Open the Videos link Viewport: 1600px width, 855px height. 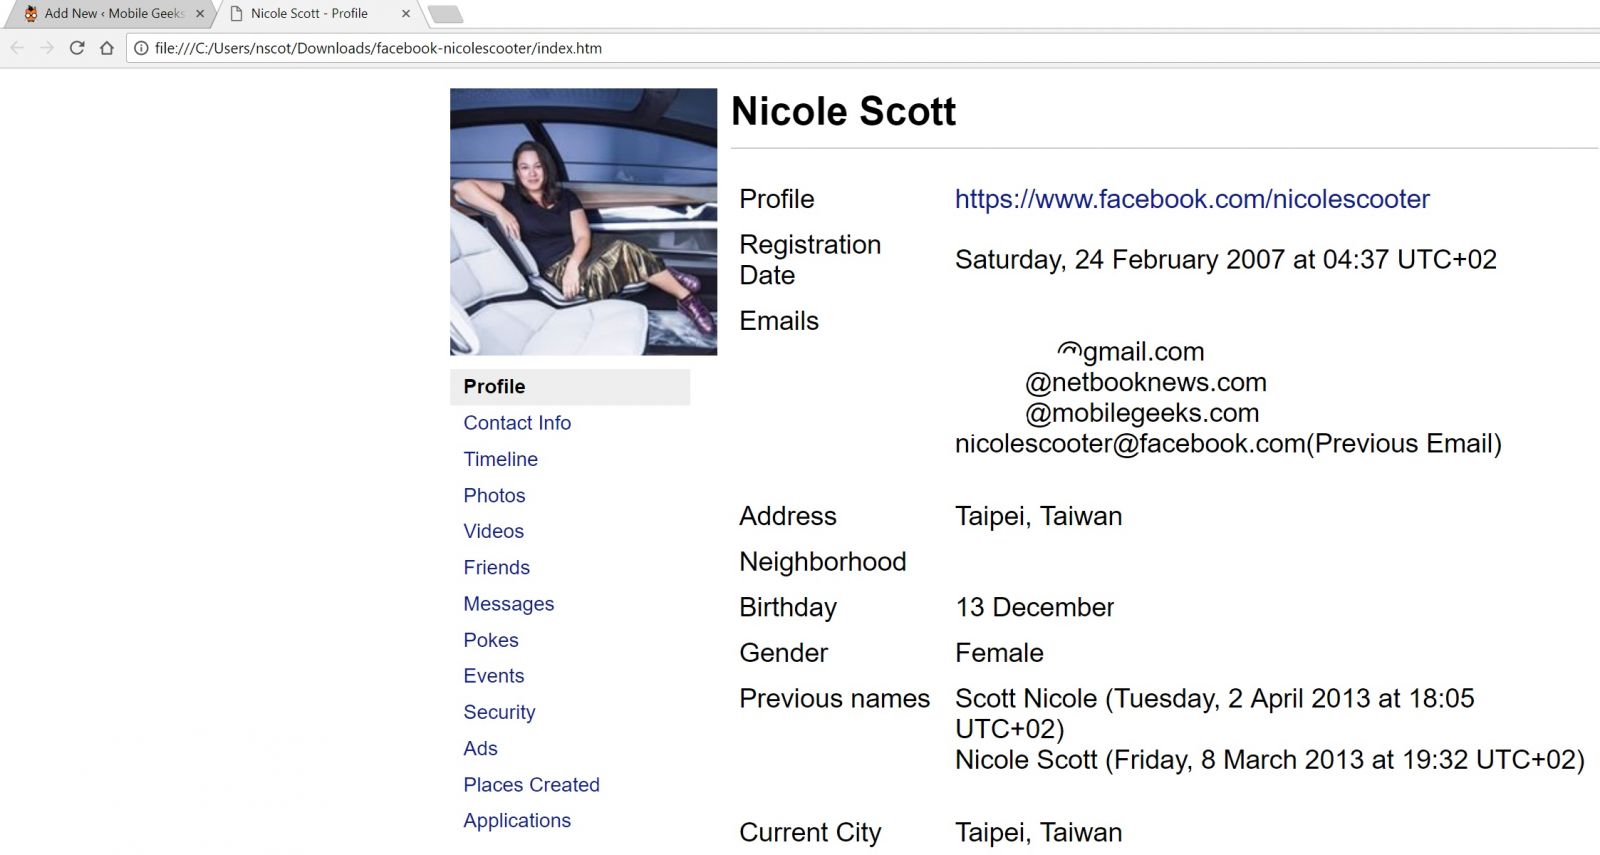(493, 531)
